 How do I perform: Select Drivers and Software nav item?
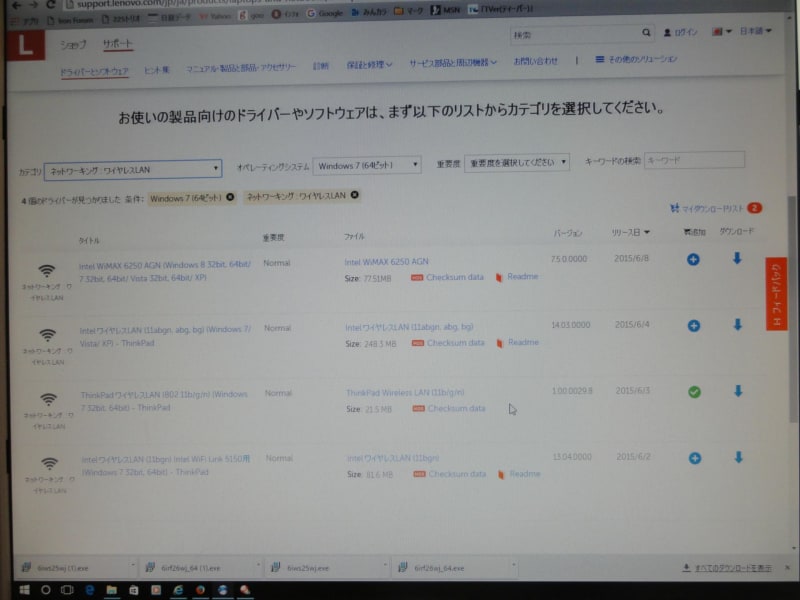[x=94, y=72]
